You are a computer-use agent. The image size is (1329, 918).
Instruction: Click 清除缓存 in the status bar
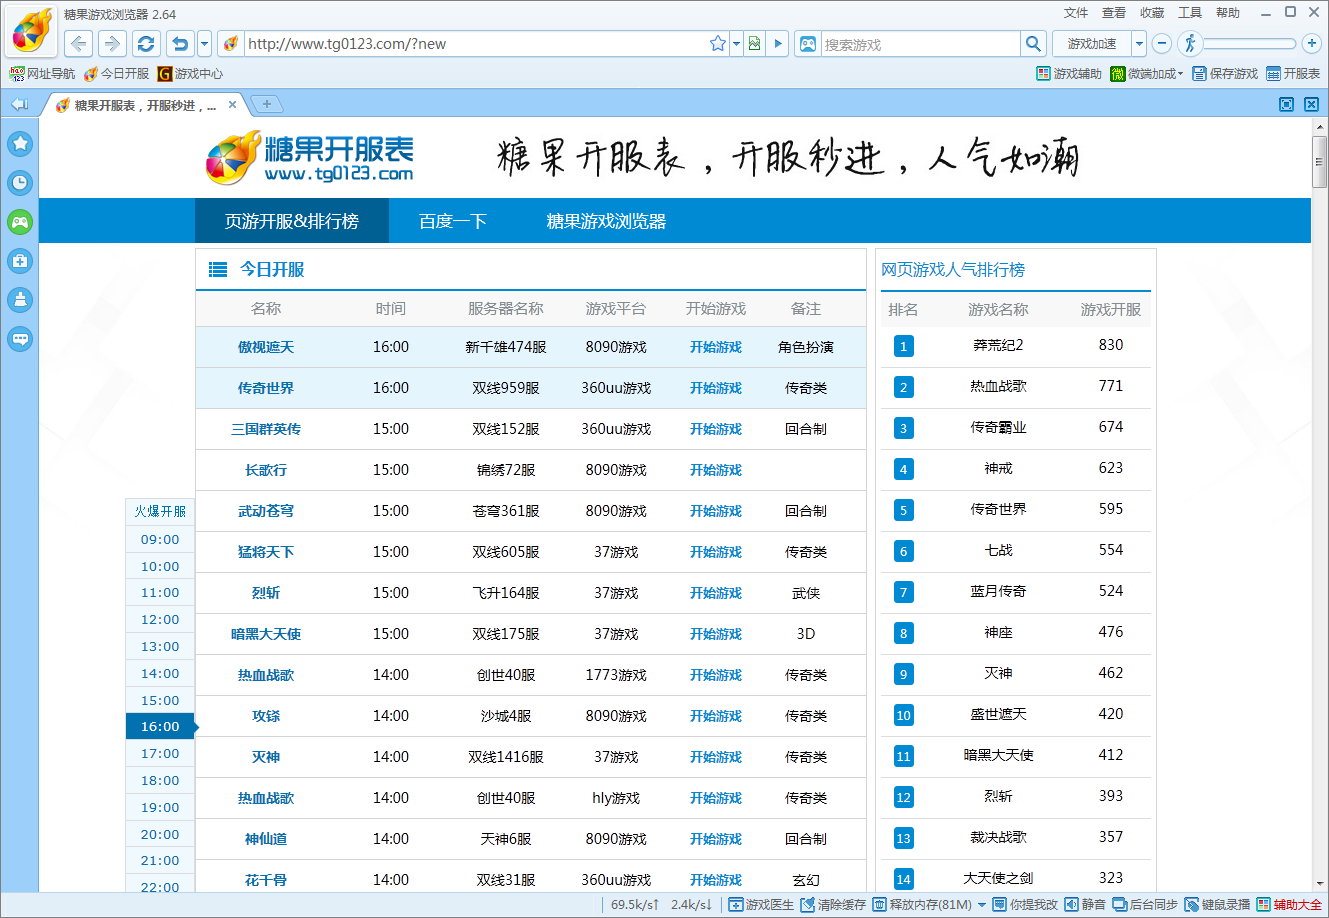point(833,904)
